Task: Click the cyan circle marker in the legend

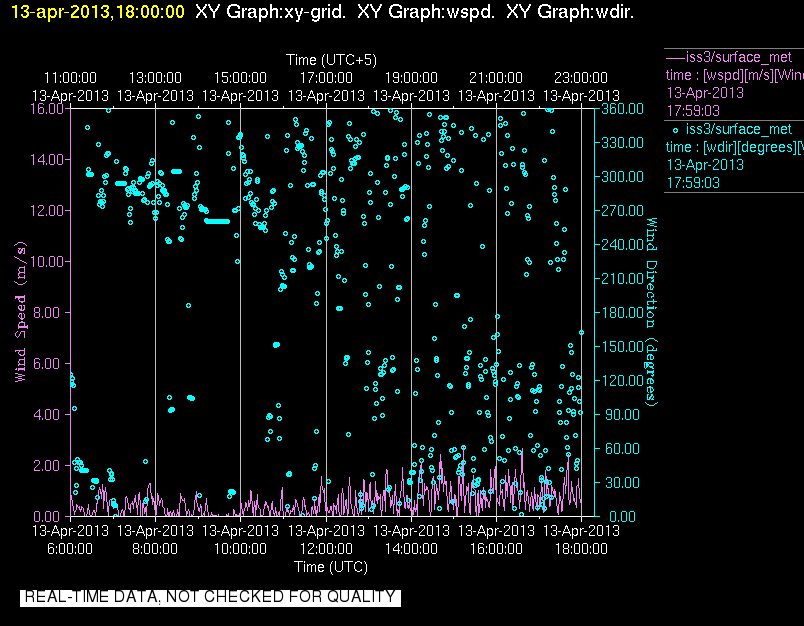Action: (x=675, y=130)
